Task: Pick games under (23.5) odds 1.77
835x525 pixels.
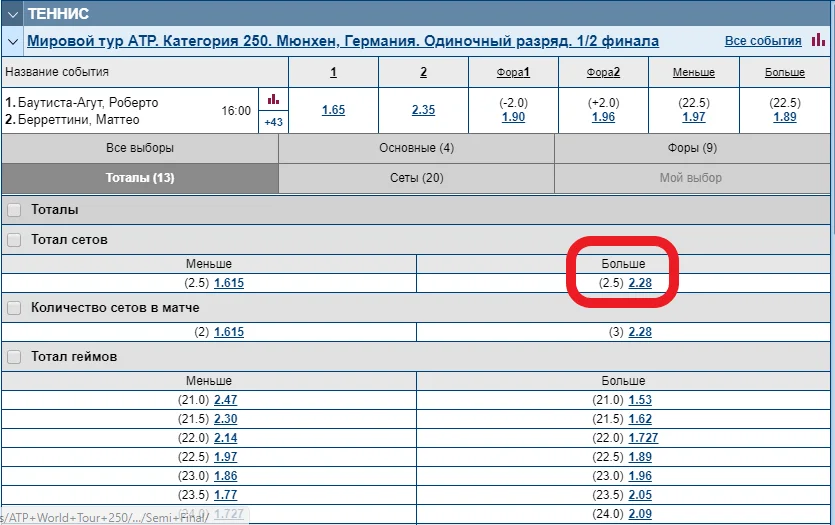Action: pyautogui.click(x=226, y=495)
